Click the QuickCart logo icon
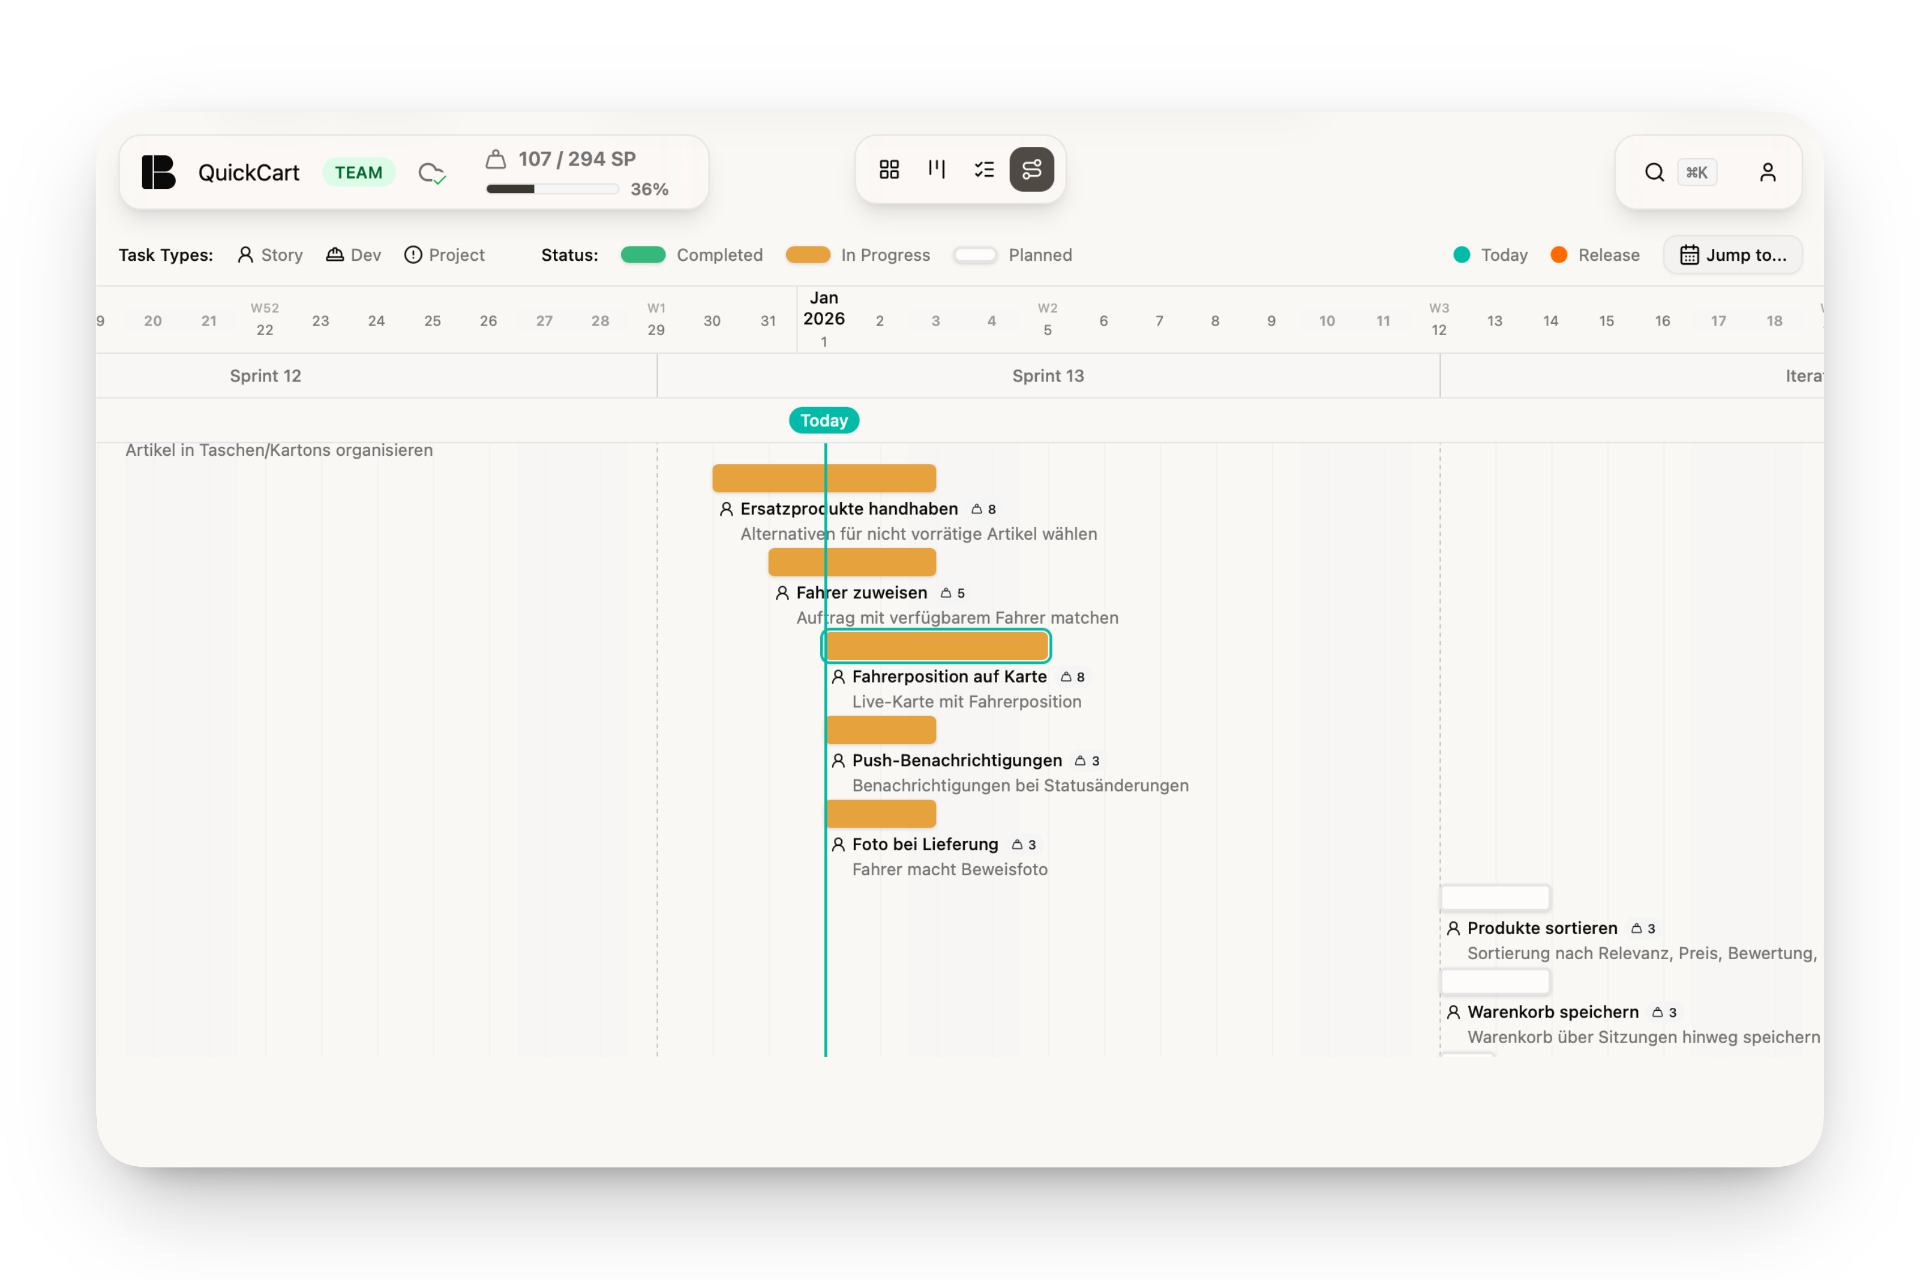 pos(158,171)
